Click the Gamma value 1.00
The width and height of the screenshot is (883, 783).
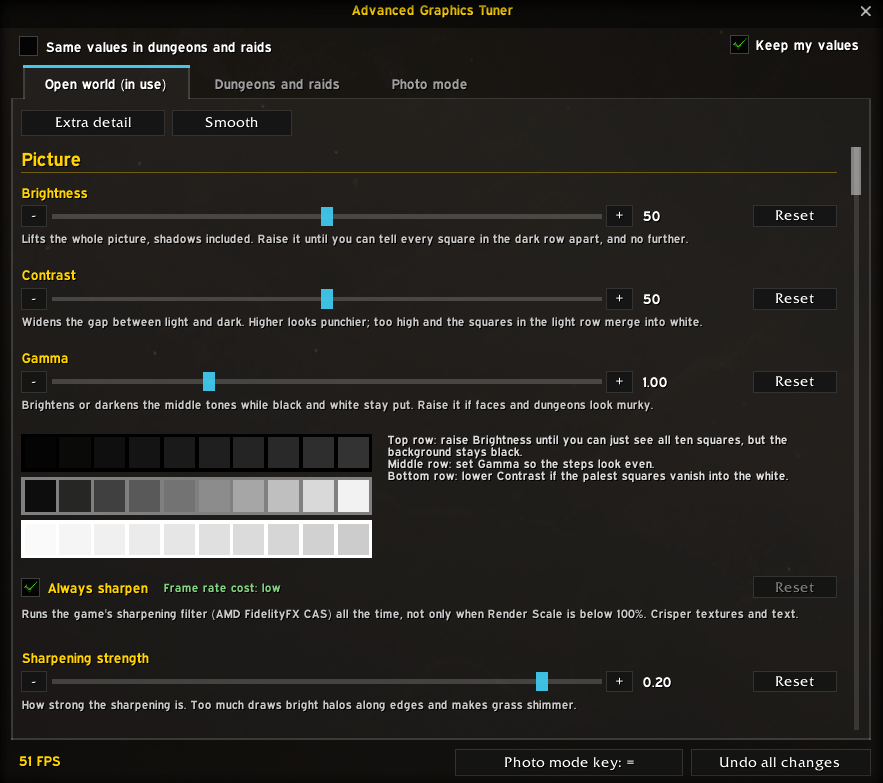(654, 382)
